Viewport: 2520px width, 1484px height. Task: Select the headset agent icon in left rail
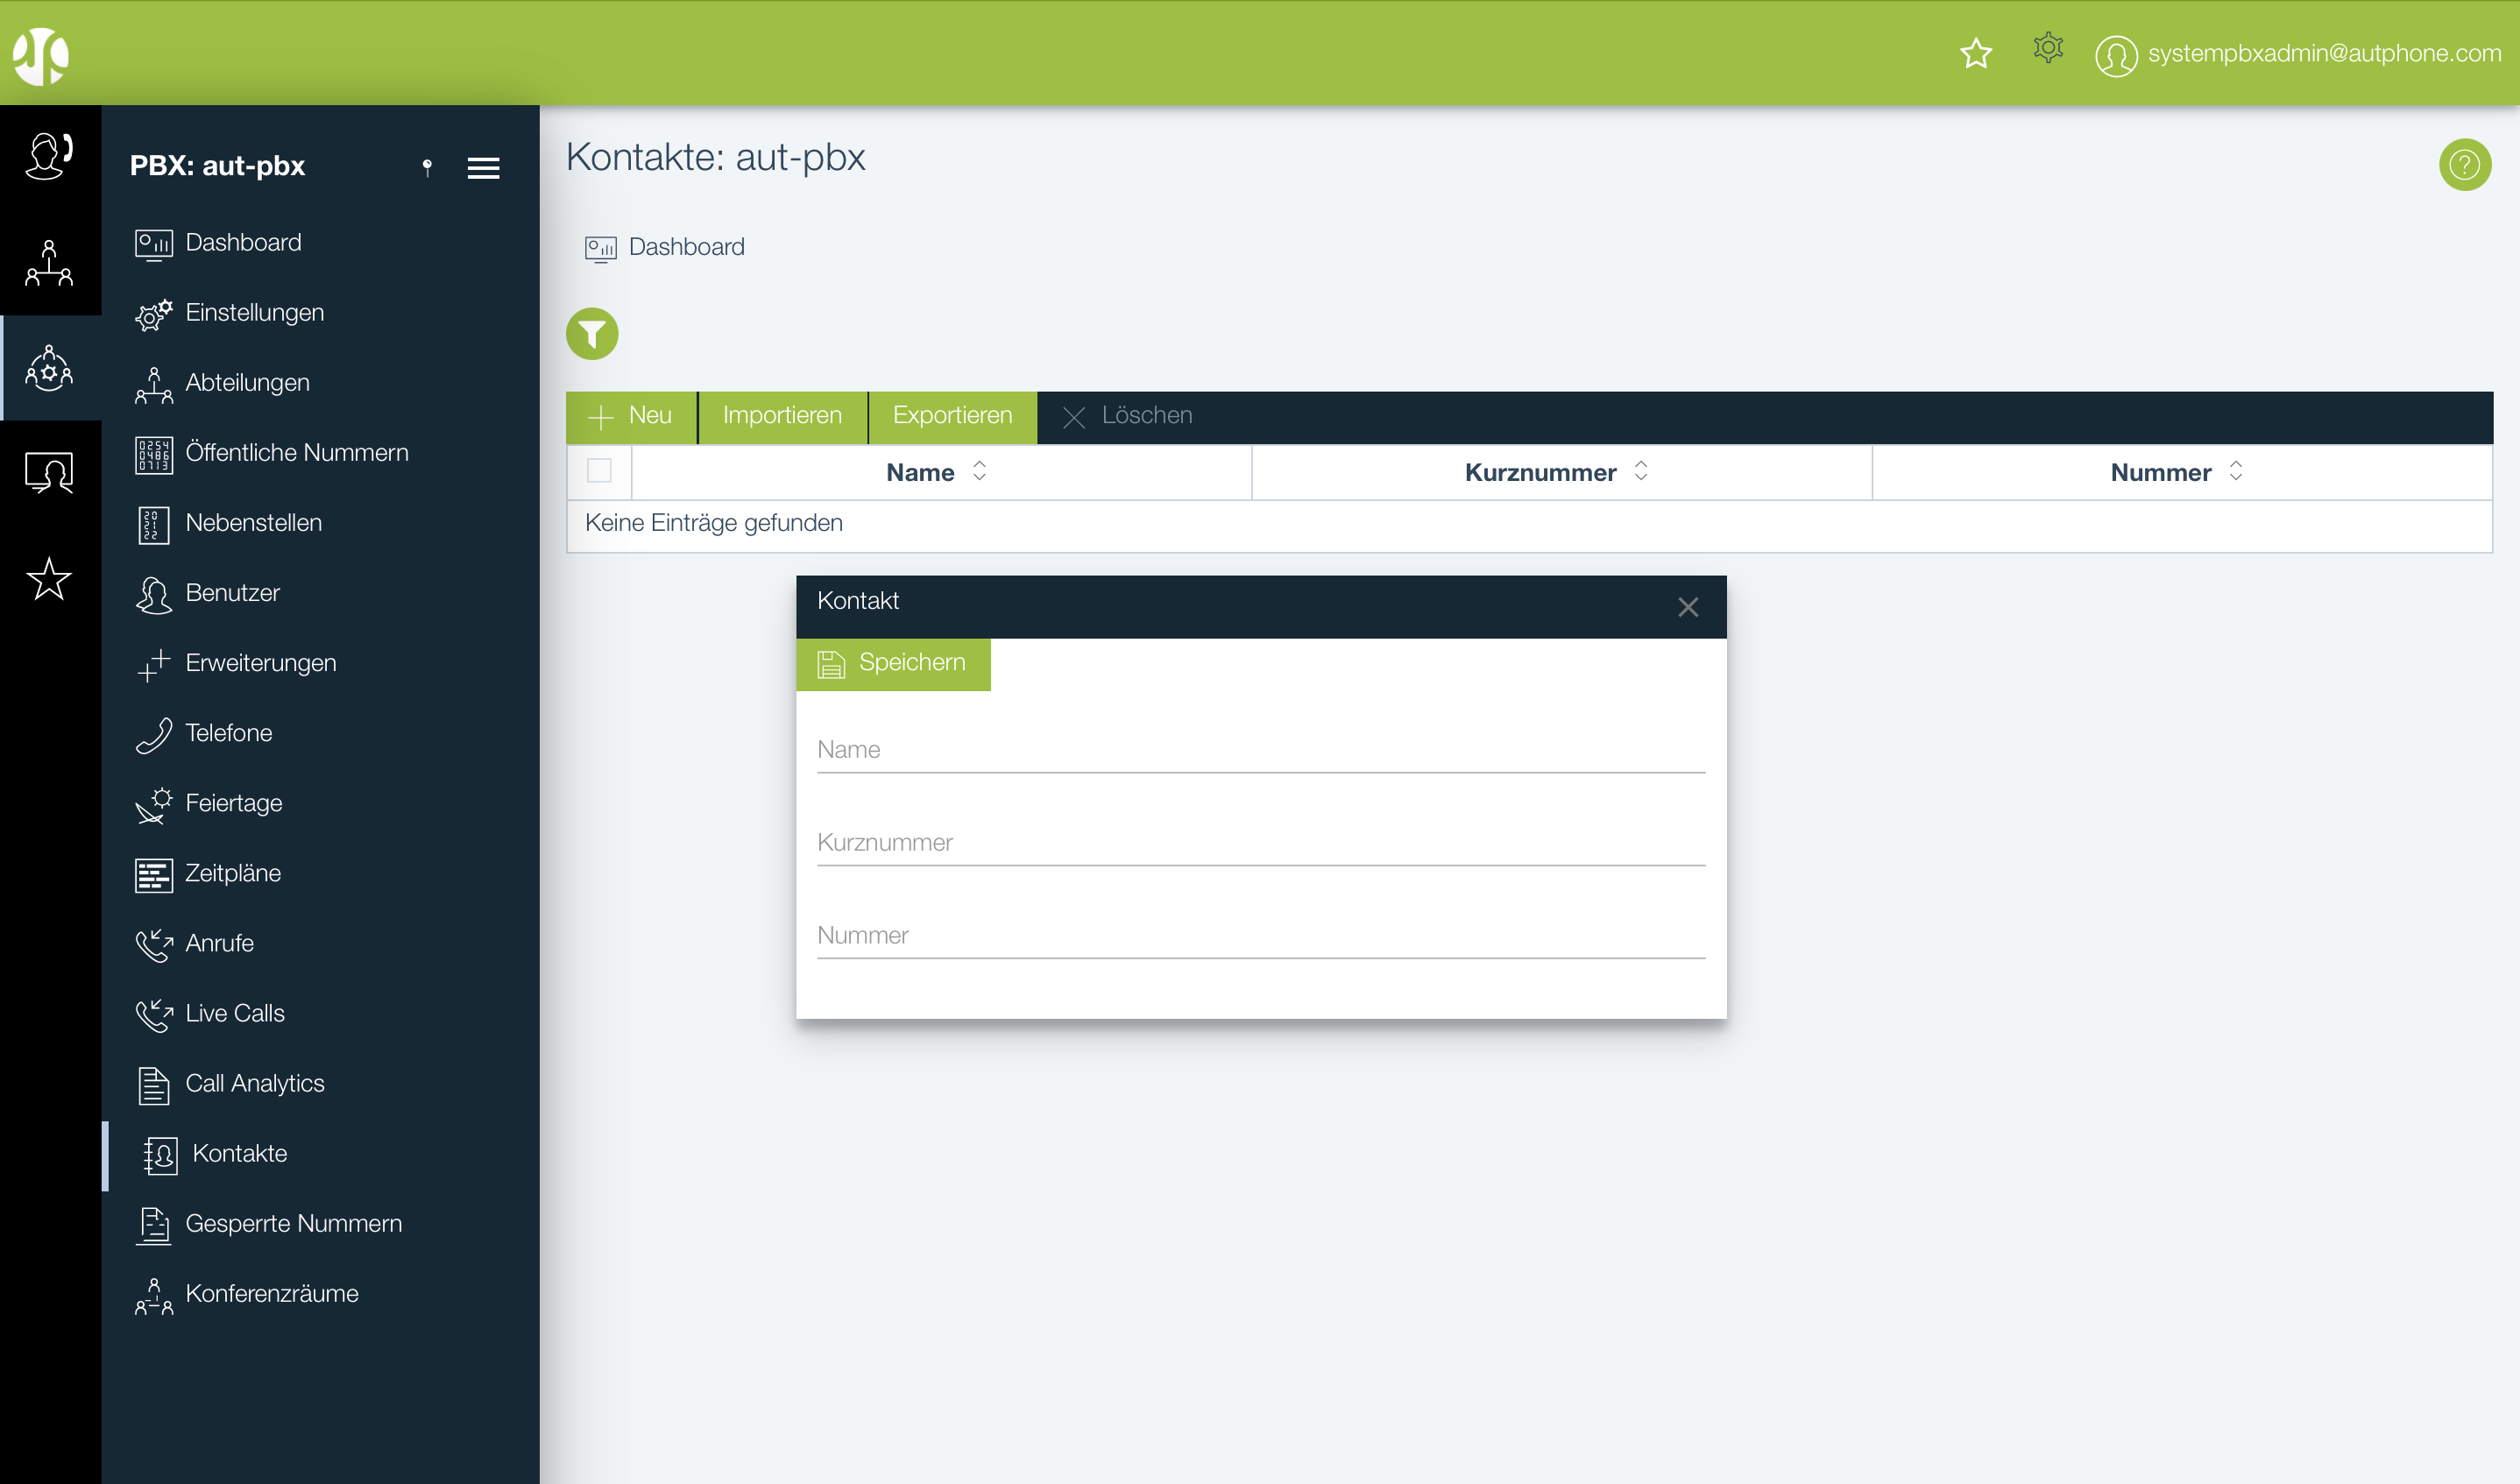coord(49,156)
